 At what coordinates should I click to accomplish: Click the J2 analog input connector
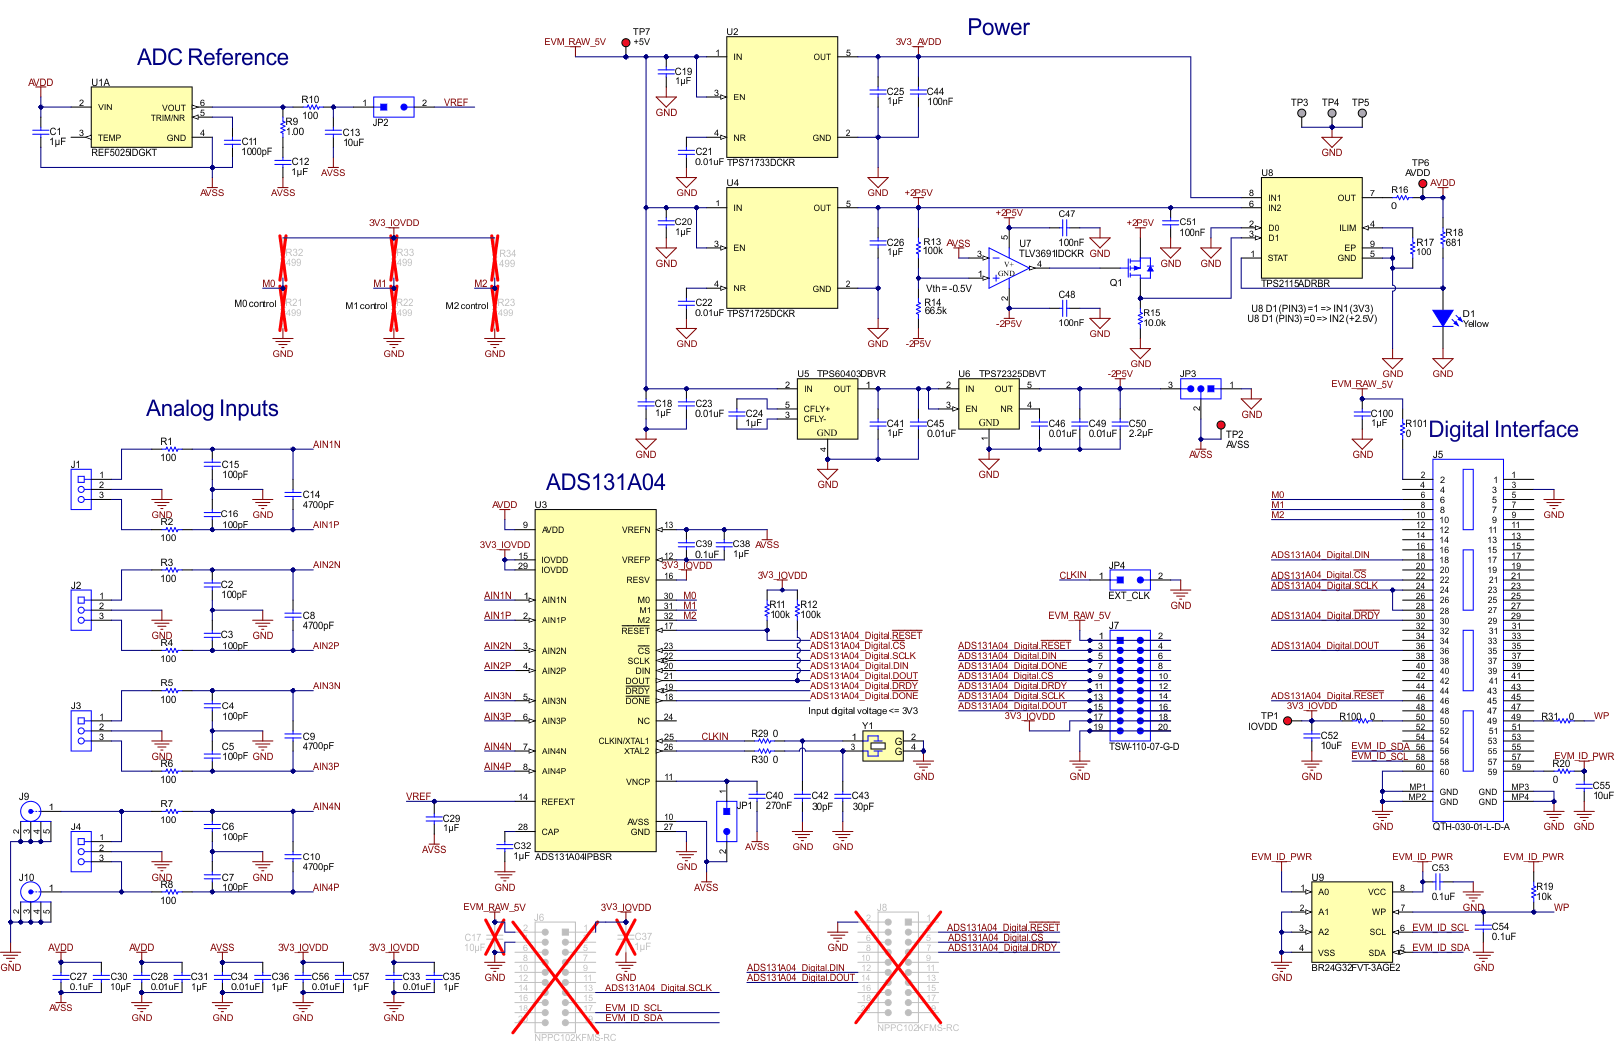pos(80,610)
